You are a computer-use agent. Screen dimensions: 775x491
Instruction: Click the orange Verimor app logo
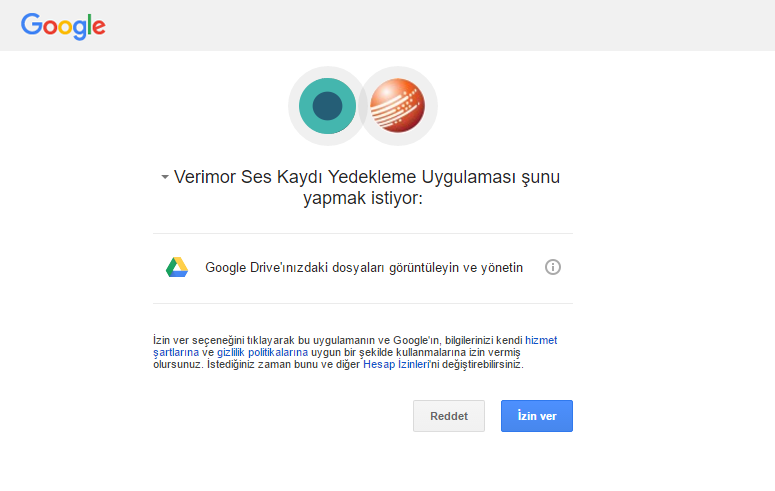click(x=397, y=106)
